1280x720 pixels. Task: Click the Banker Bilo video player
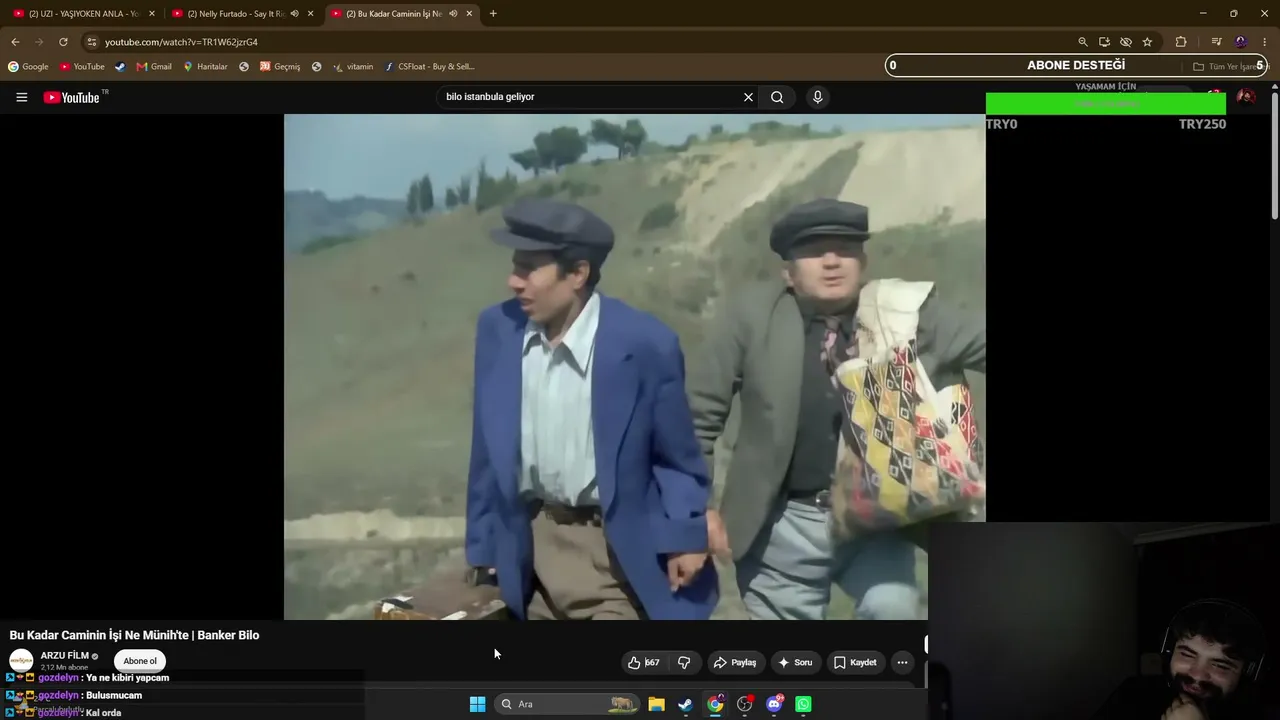[634, 366]
